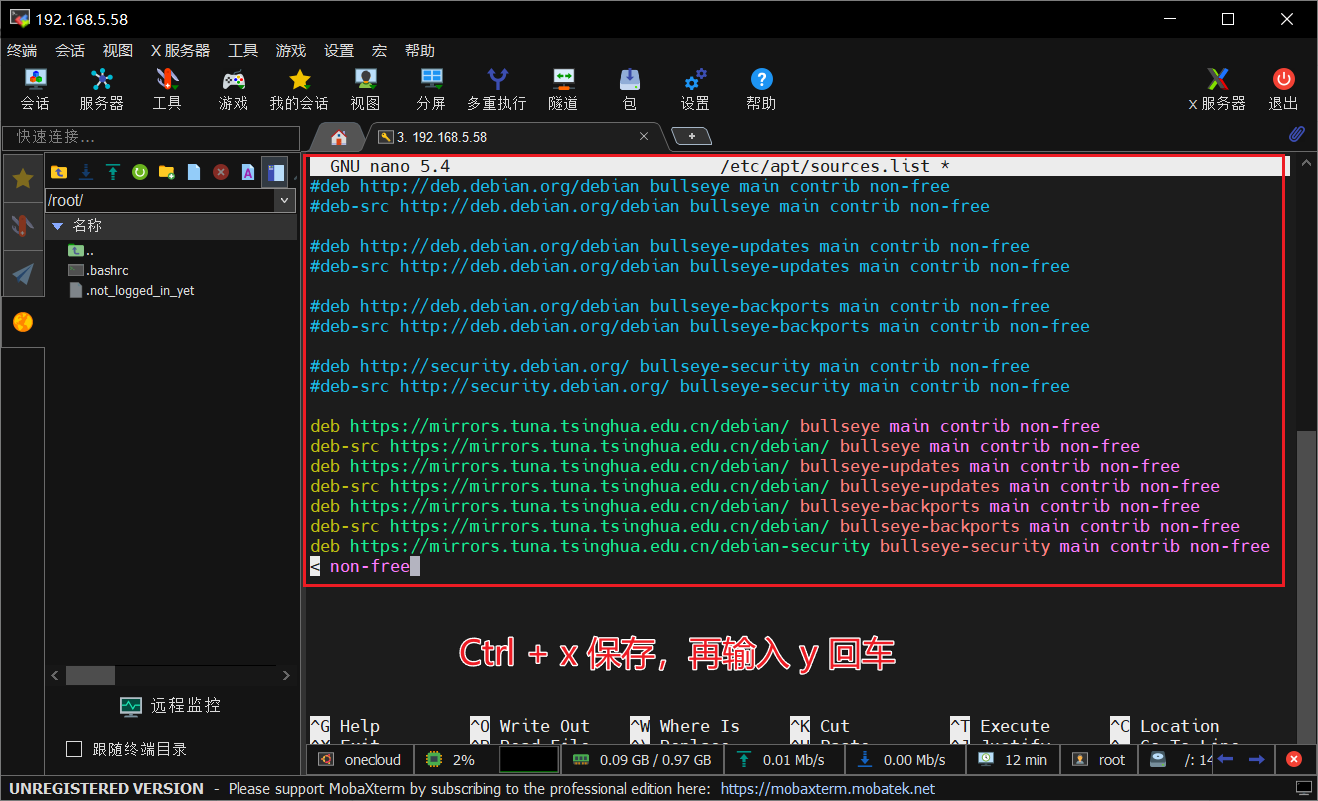
Task: Open the 宏 menu
Action: [x=379, y=50]
